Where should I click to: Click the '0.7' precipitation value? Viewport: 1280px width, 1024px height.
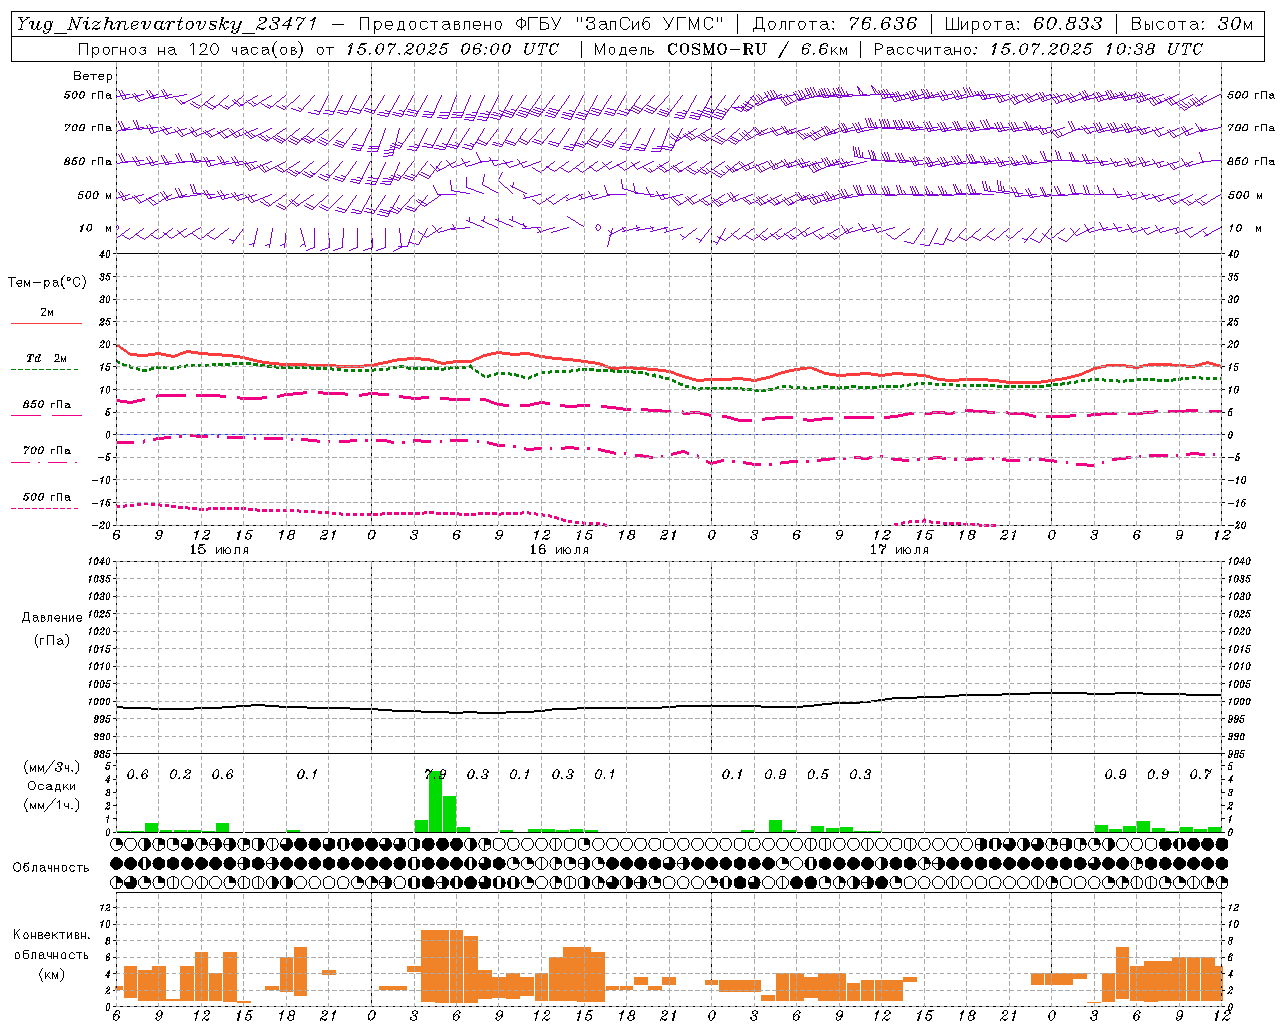point(1201,775)
